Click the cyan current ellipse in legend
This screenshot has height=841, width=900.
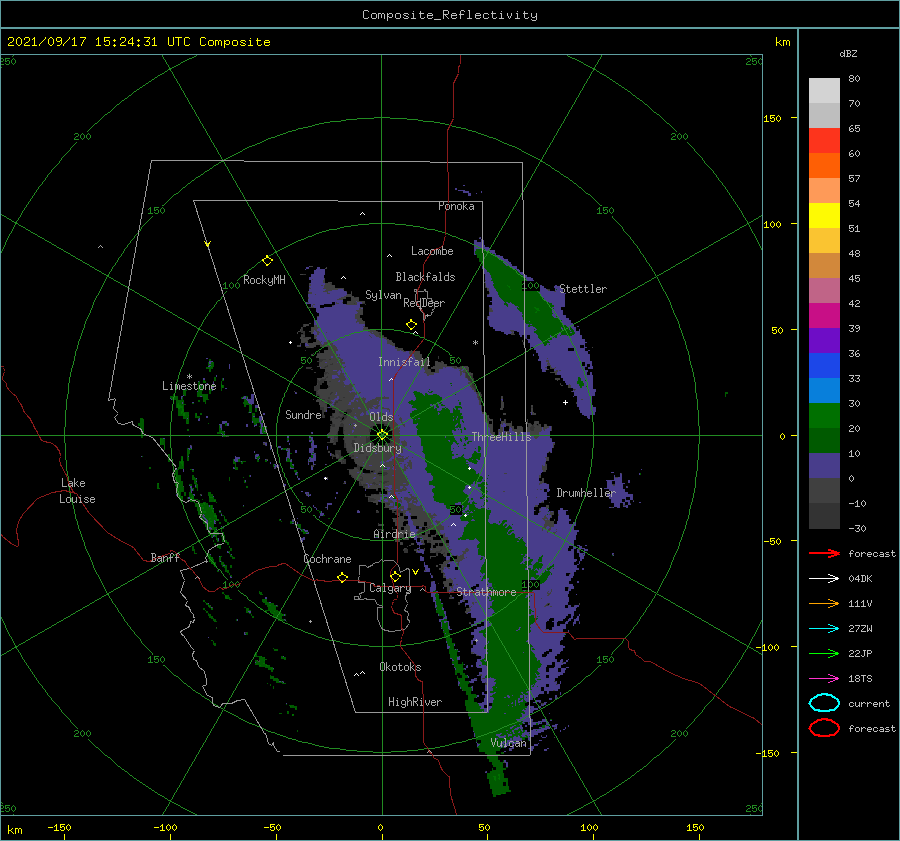tap(824, 703)
